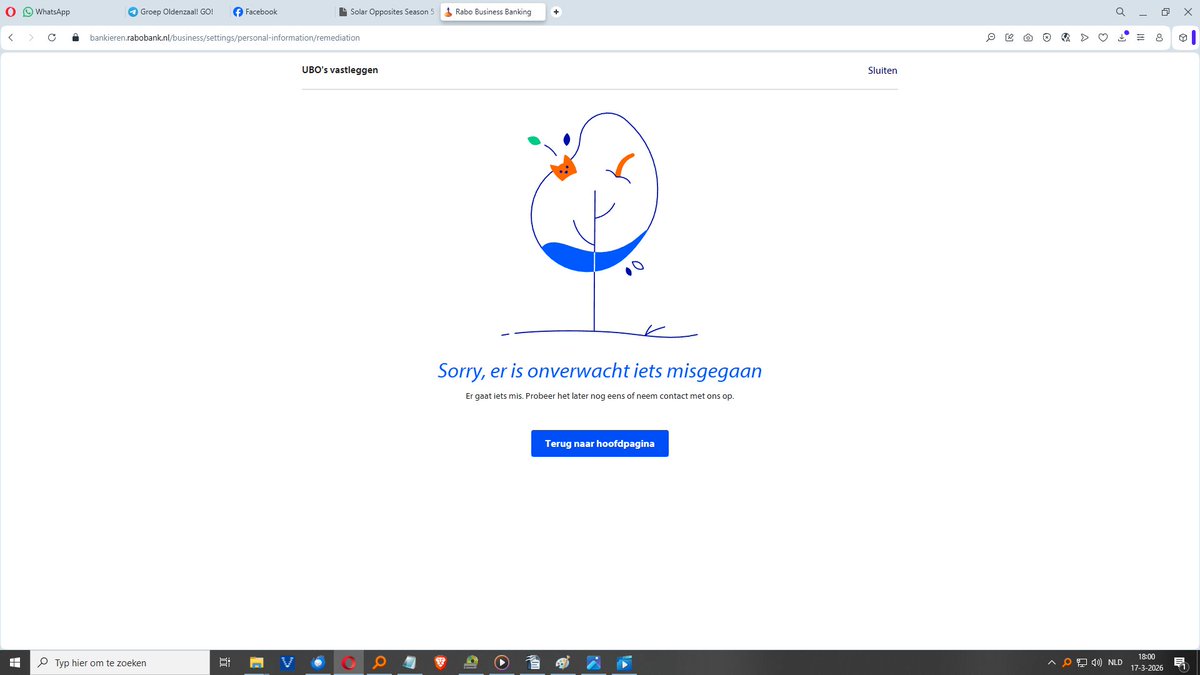This screenshot has width=1200, height=675.
Task: Add page to bookmarks with heart icon
Action: pos(1103,37)
